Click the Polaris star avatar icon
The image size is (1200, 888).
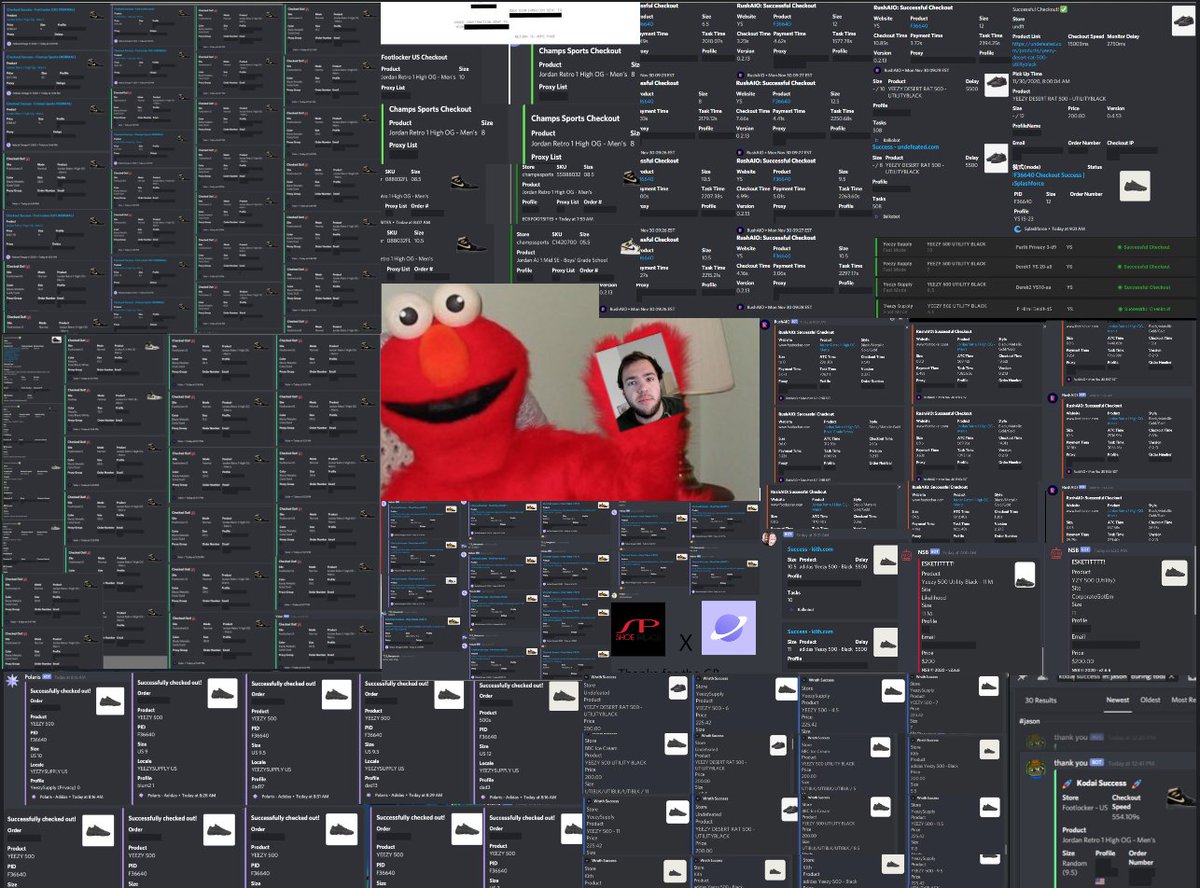[12, 679]
